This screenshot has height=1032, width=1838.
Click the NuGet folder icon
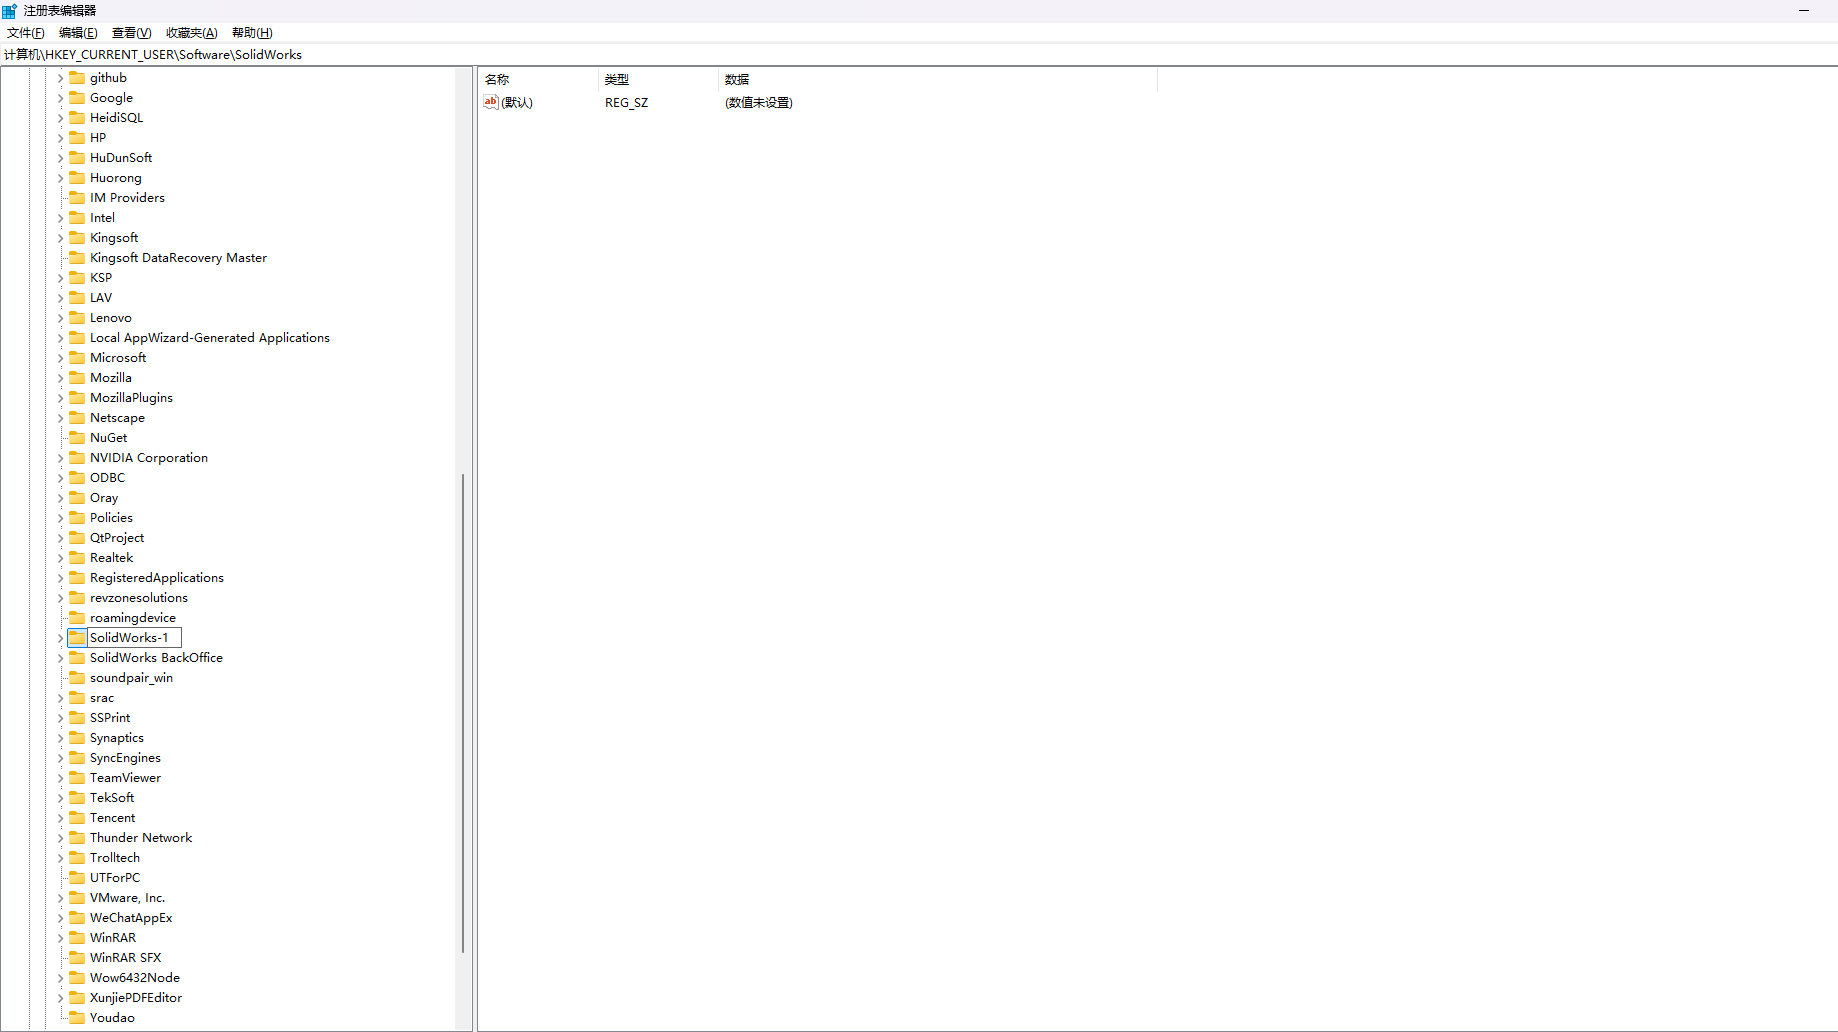77,437
